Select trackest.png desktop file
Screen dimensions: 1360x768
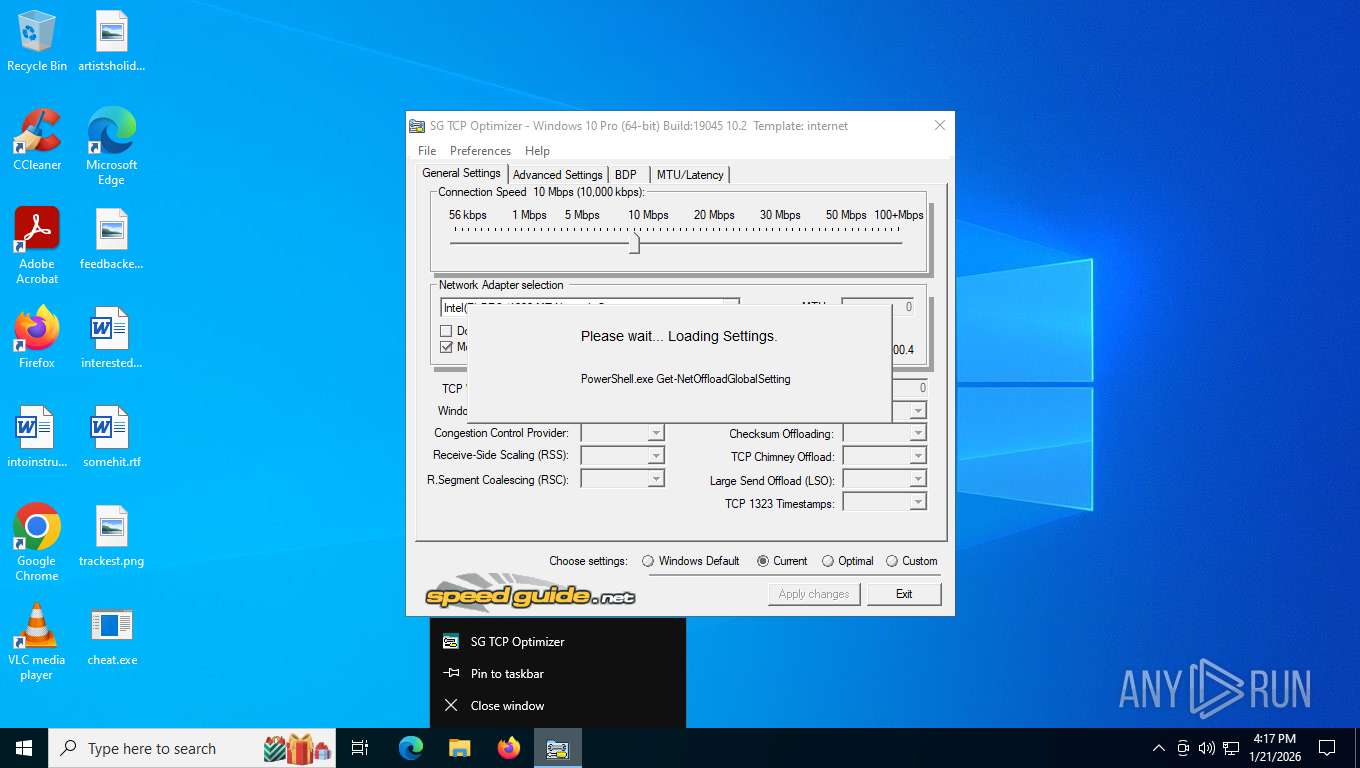111,536
